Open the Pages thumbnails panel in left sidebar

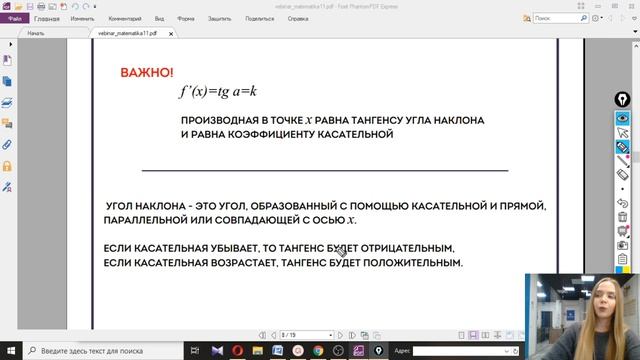tap(7, 82)
